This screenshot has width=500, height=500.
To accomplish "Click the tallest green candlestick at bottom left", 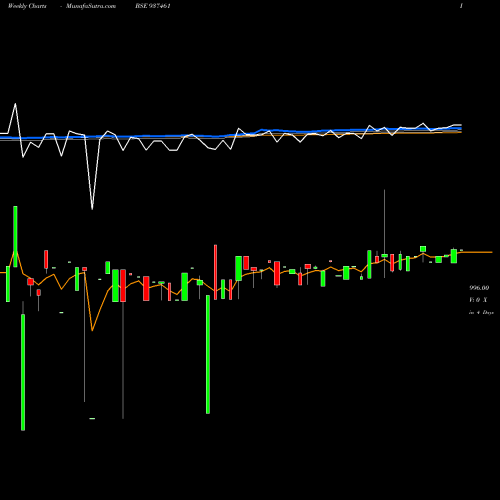I will 23,372.
